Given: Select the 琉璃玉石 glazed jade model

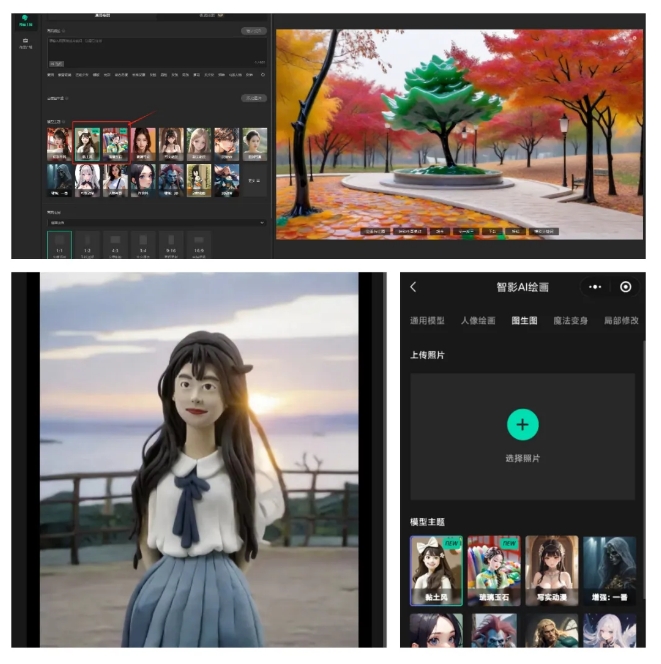Looking at the screenshot, I should pyautogui.click(x=493, y=570).
